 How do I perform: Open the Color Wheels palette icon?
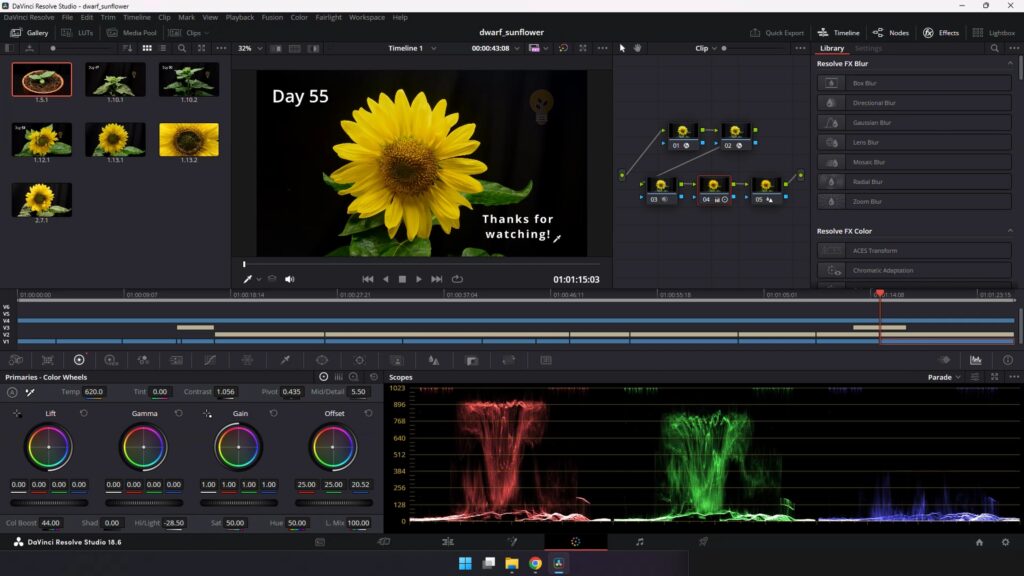(x=79, y=360)
